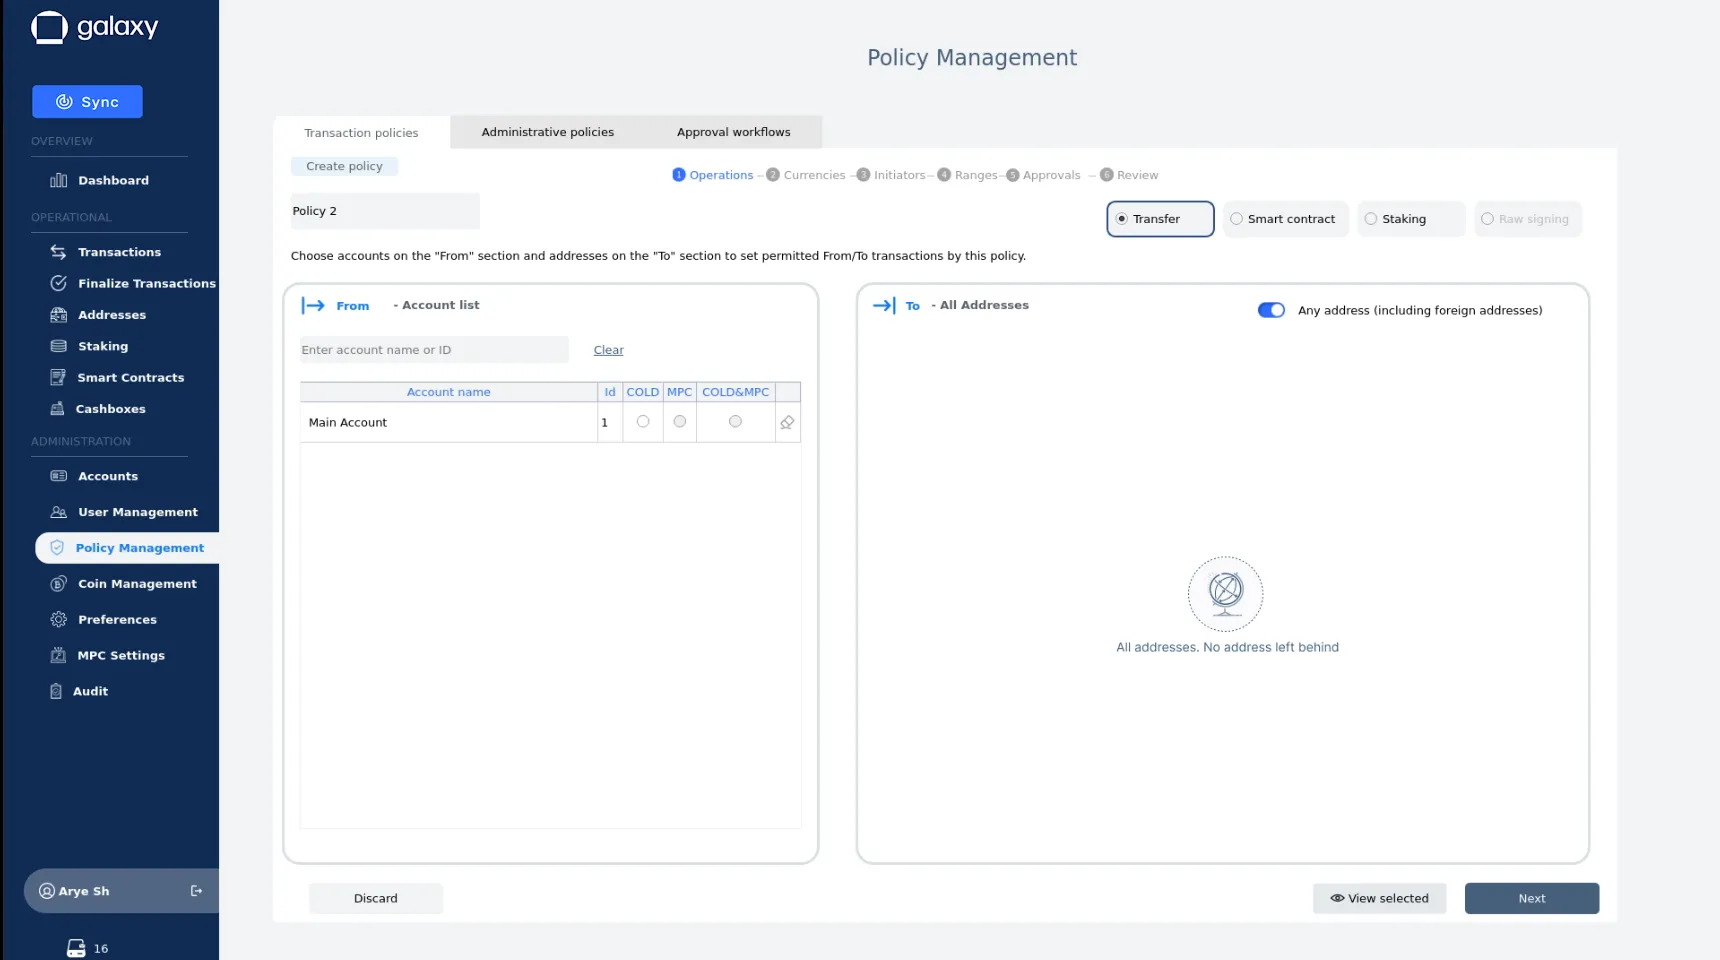Screen dimensions: 1720x960
Task: Click the Sync button
Action: pos(87,102)
